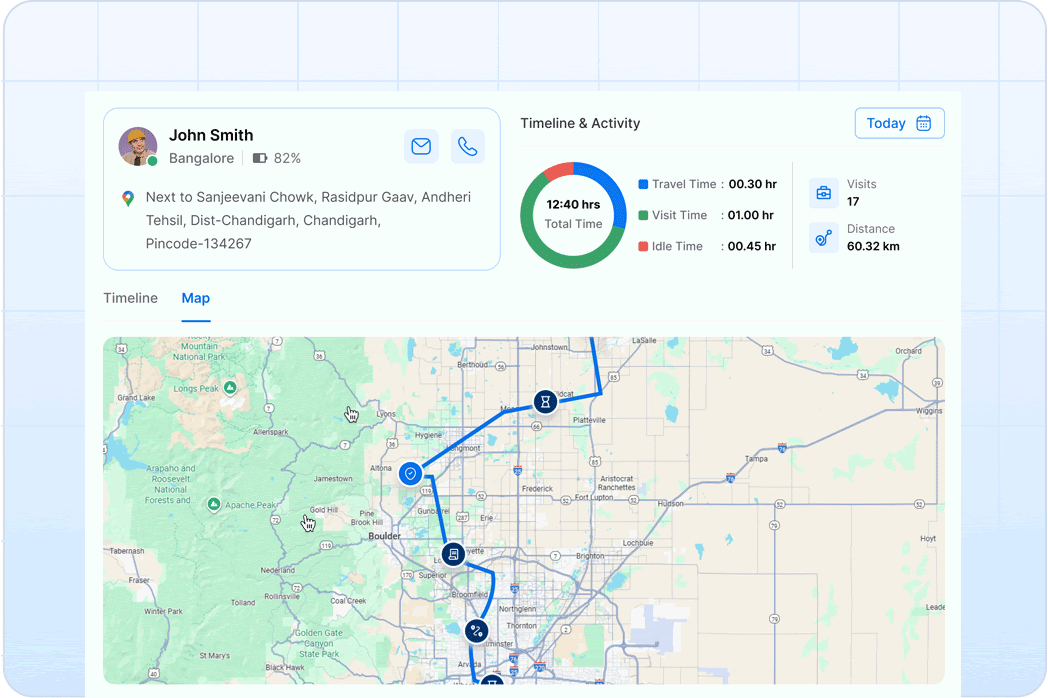
Task: Click the hourglass marker near Platteville
Action: pos(545,402)
